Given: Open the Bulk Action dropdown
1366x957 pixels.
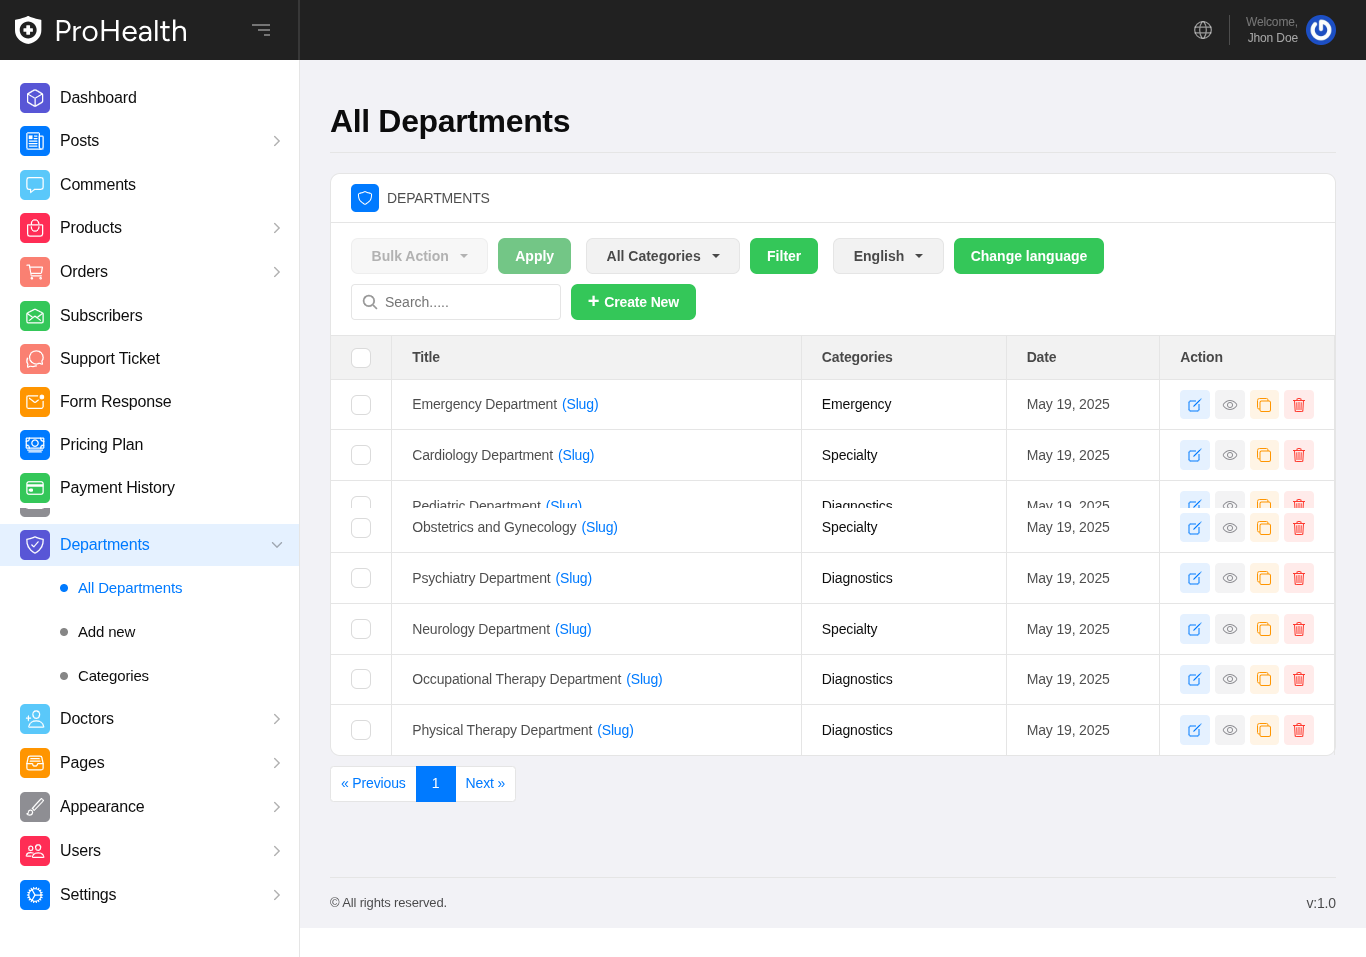Looking at the screenshot, I should [419, 256].
